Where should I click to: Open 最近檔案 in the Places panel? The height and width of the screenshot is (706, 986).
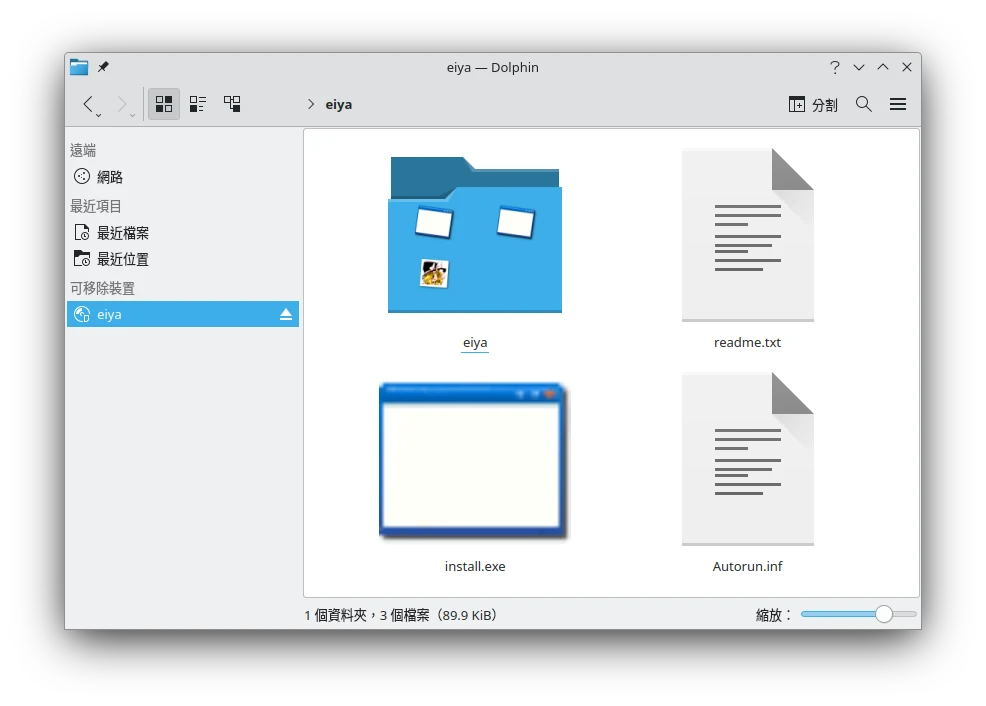122,233
